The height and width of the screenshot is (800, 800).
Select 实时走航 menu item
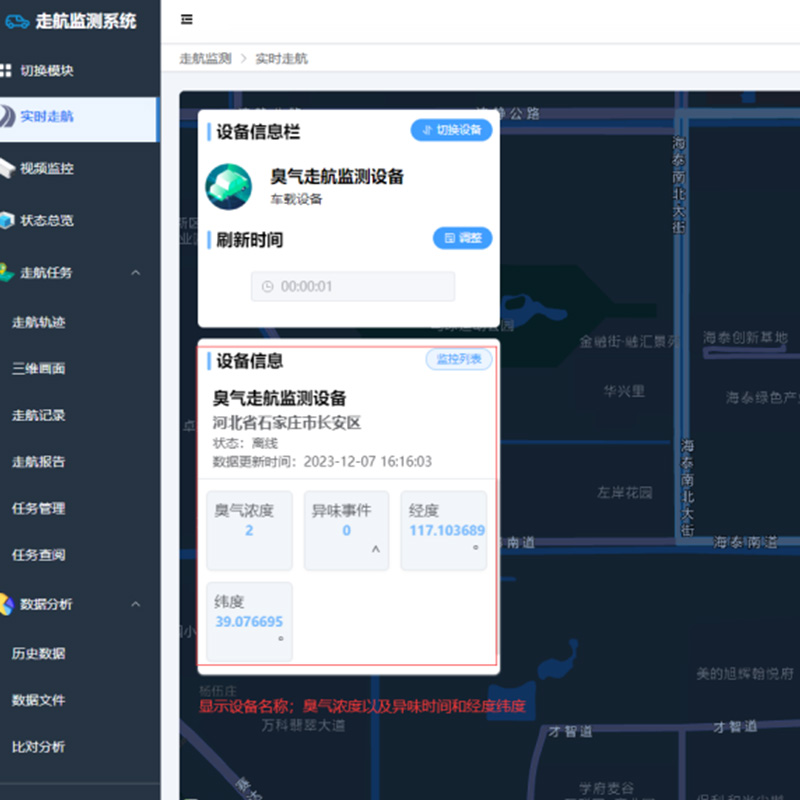(80, 119)
